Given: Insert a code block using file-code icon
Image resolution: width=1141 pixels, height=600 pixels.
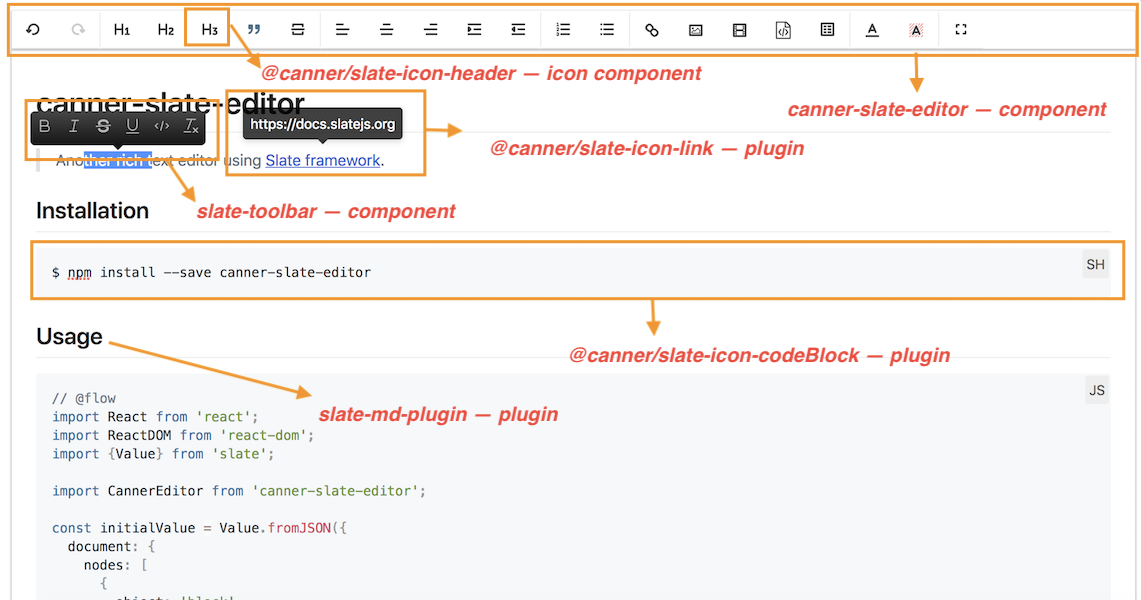Looking at the screenshot, I should click(x=783, y=30).
